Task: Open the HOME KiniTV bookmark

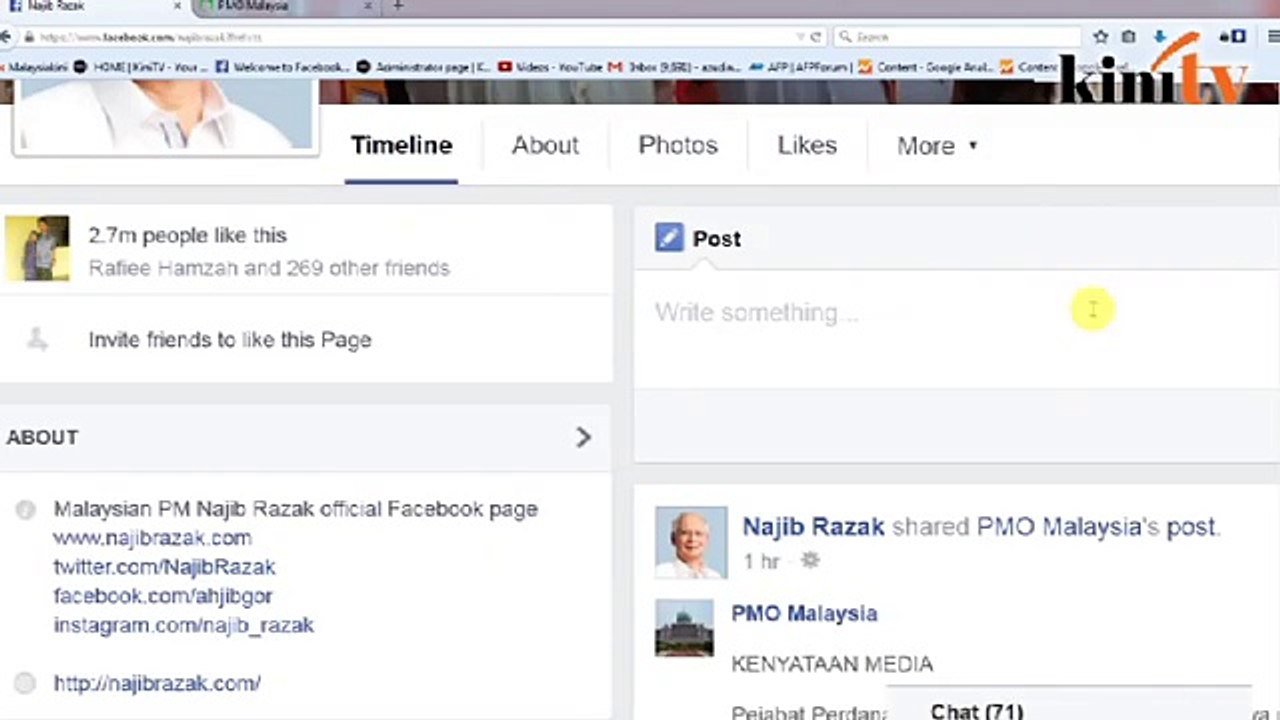Action: pos(142,67)
